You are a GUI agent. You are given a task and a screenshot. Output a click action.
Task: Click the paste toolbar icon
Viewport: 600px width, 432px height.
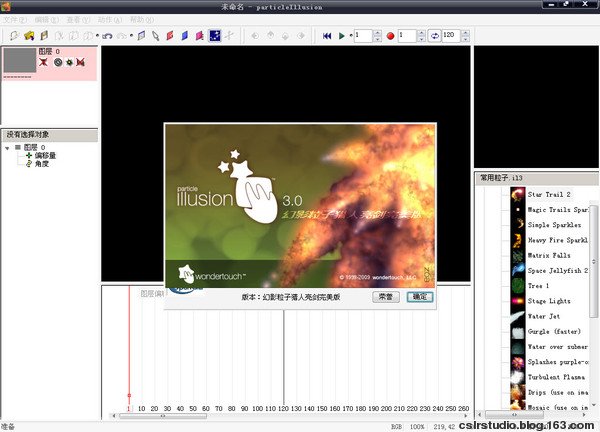88,36
